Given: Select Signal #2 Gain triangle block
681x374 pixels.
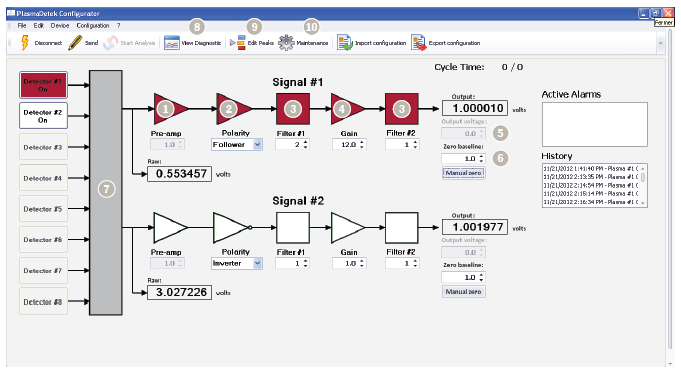Looking at the screenshot, I should [347, 227].
